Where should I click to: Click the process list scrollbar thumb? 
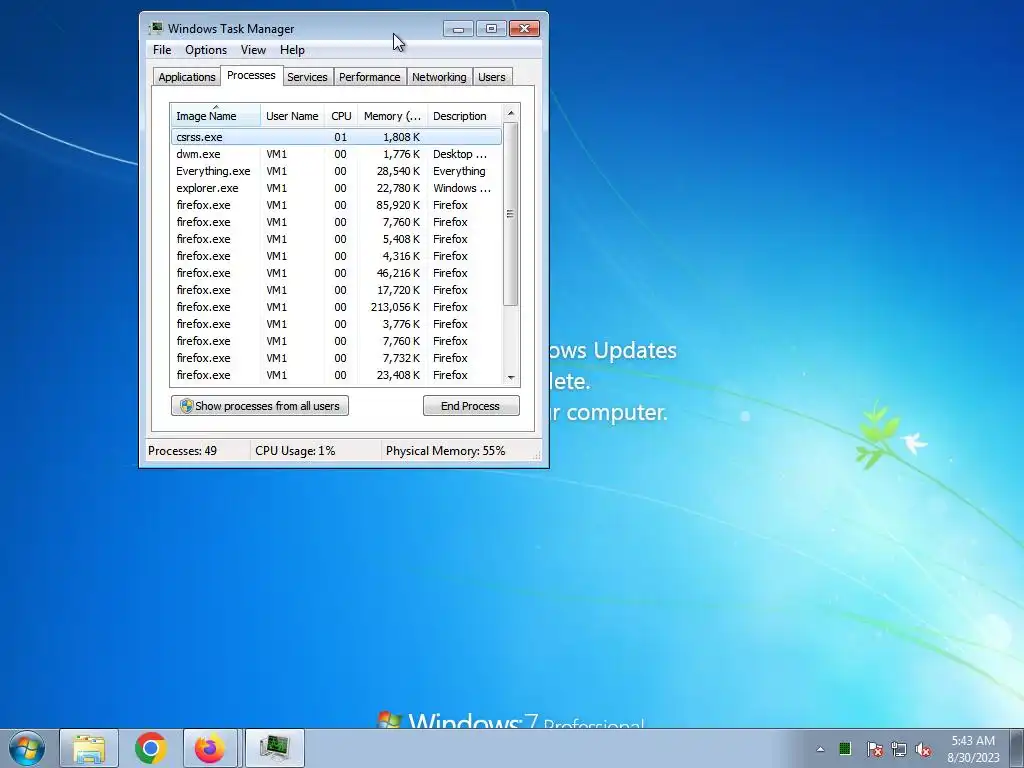511,214
